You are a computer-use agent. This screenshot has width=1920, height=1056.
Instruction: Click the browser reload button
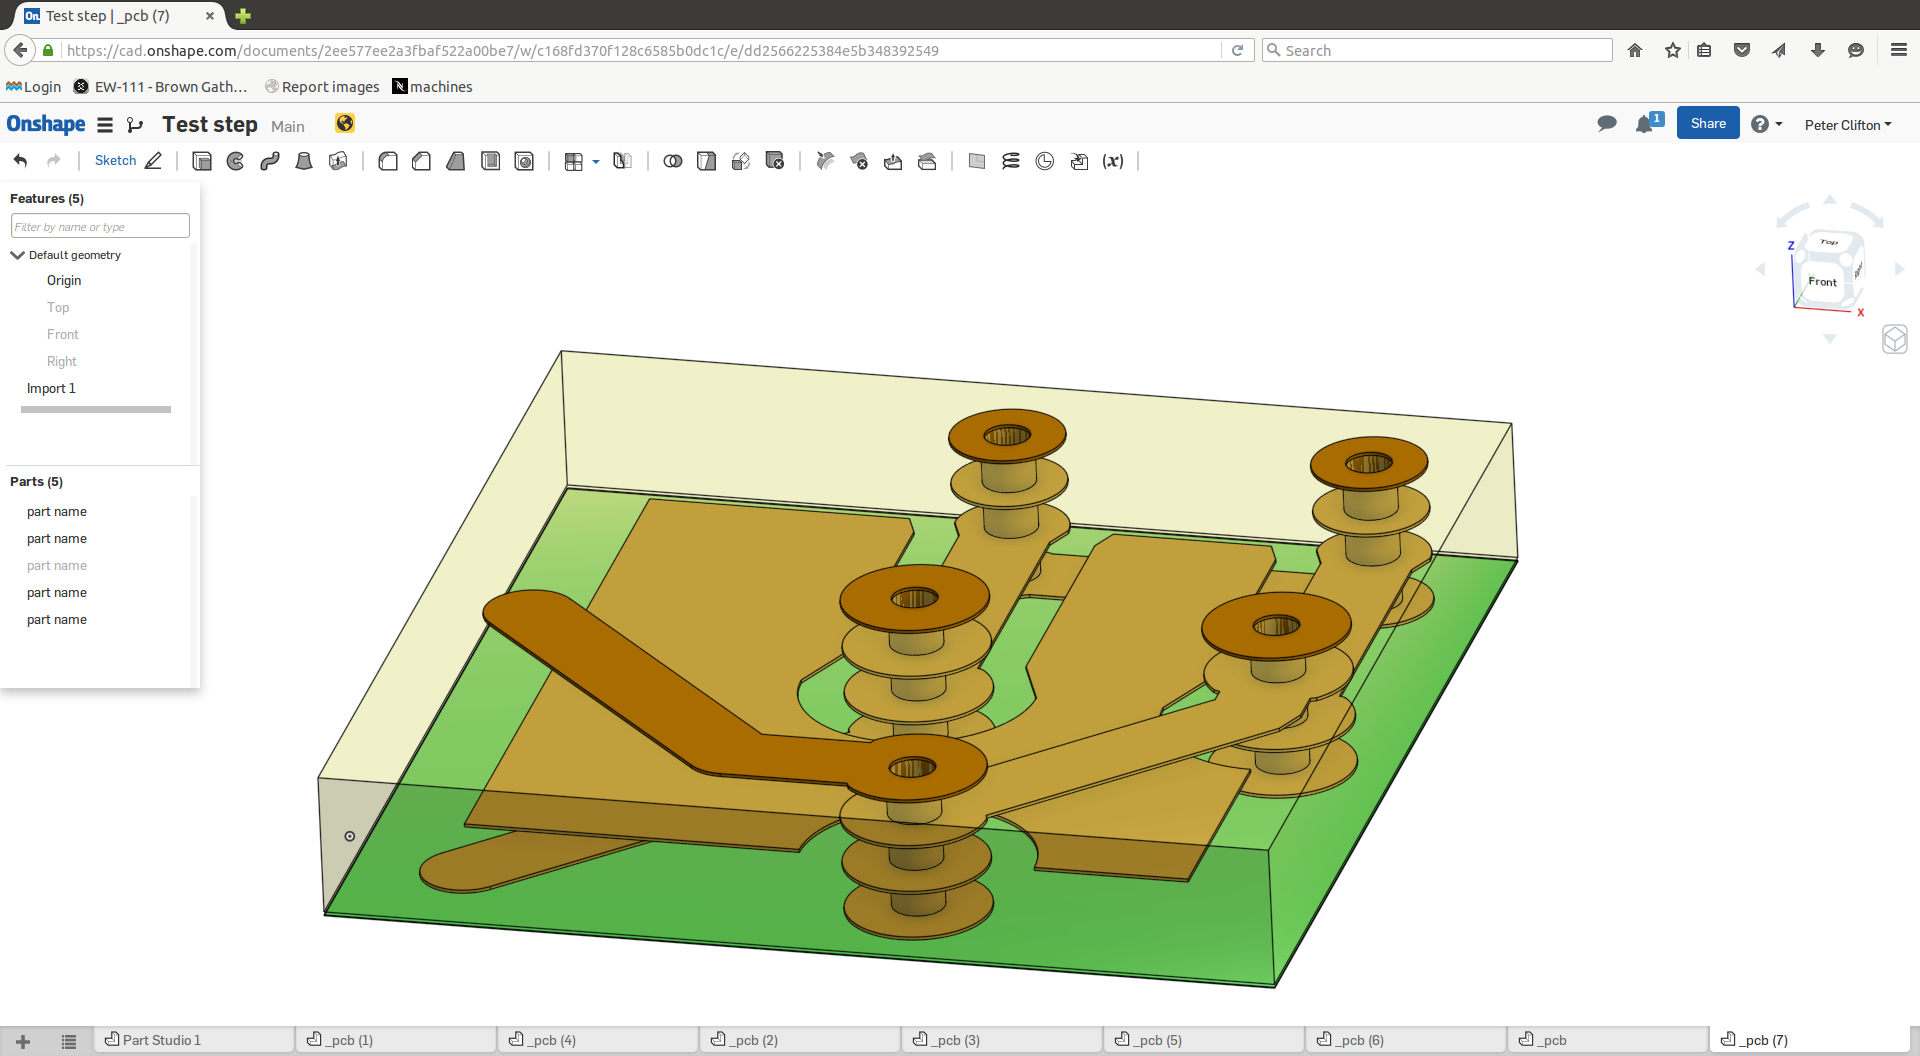(1237, 50)
